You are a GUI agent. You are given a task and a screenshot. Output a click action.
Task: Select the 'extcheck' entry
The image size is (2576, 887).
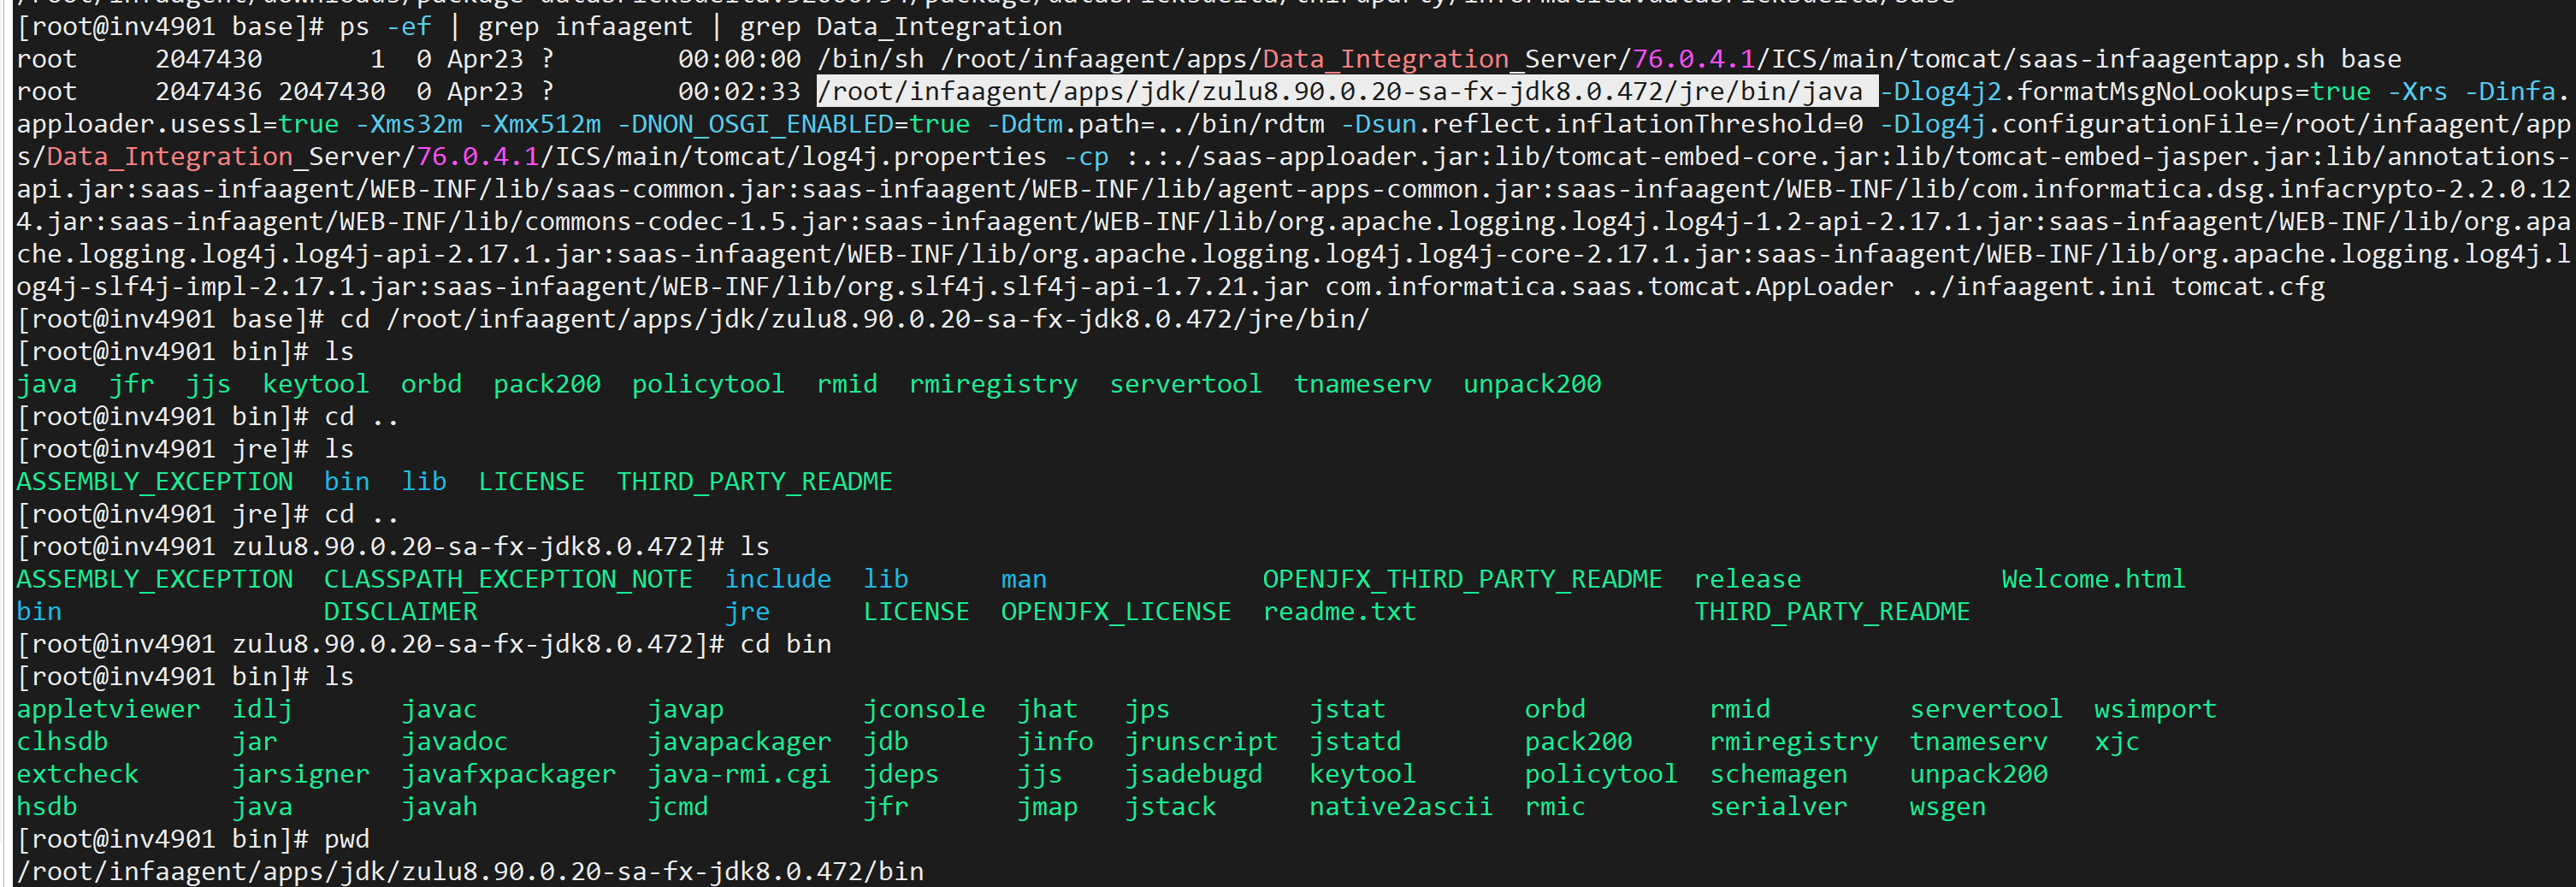point(77,774)
